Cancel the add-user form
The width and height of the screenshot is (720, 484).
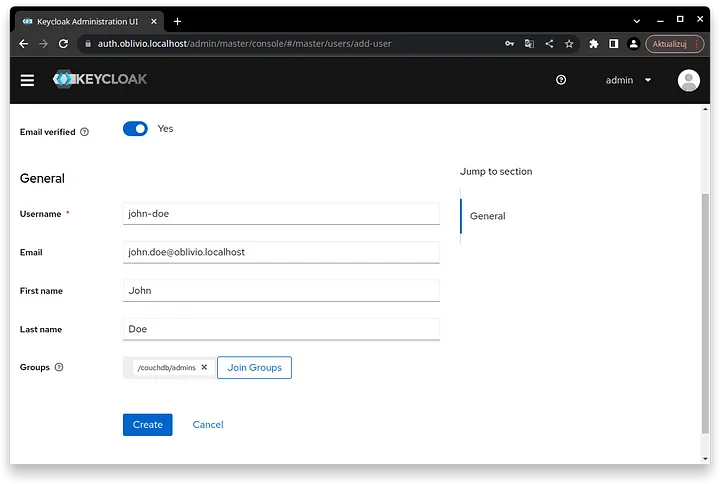click(x=208, y=424)
